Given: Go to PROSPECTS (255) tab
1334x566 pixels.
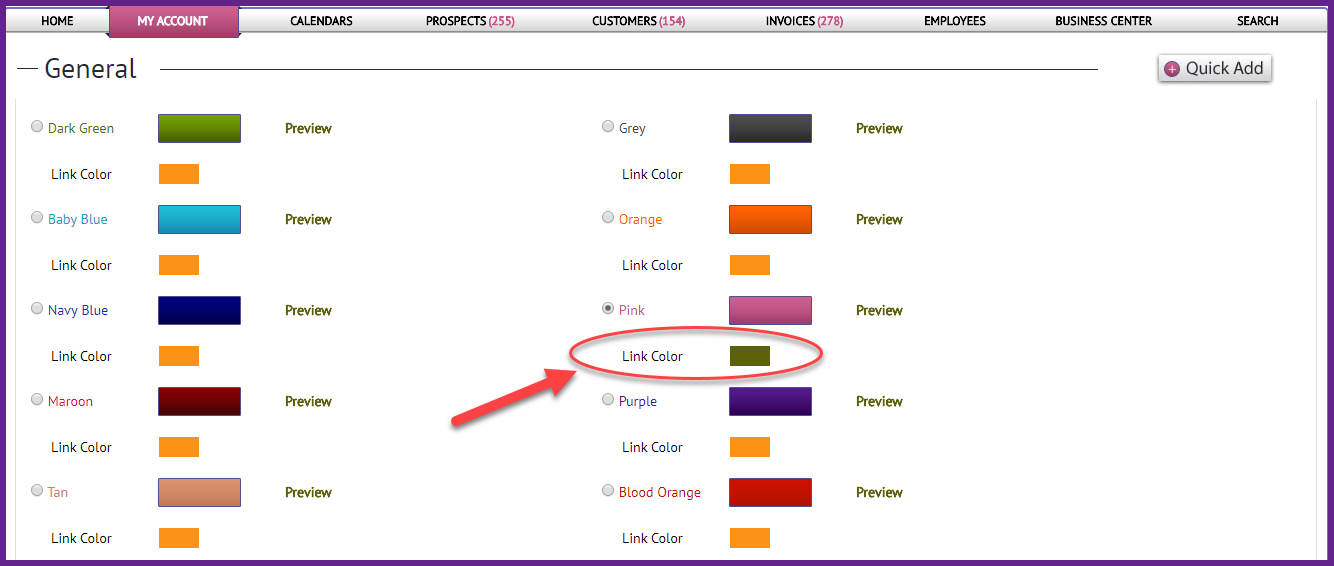Looking at the screenshot, I should tap(470, 21).
